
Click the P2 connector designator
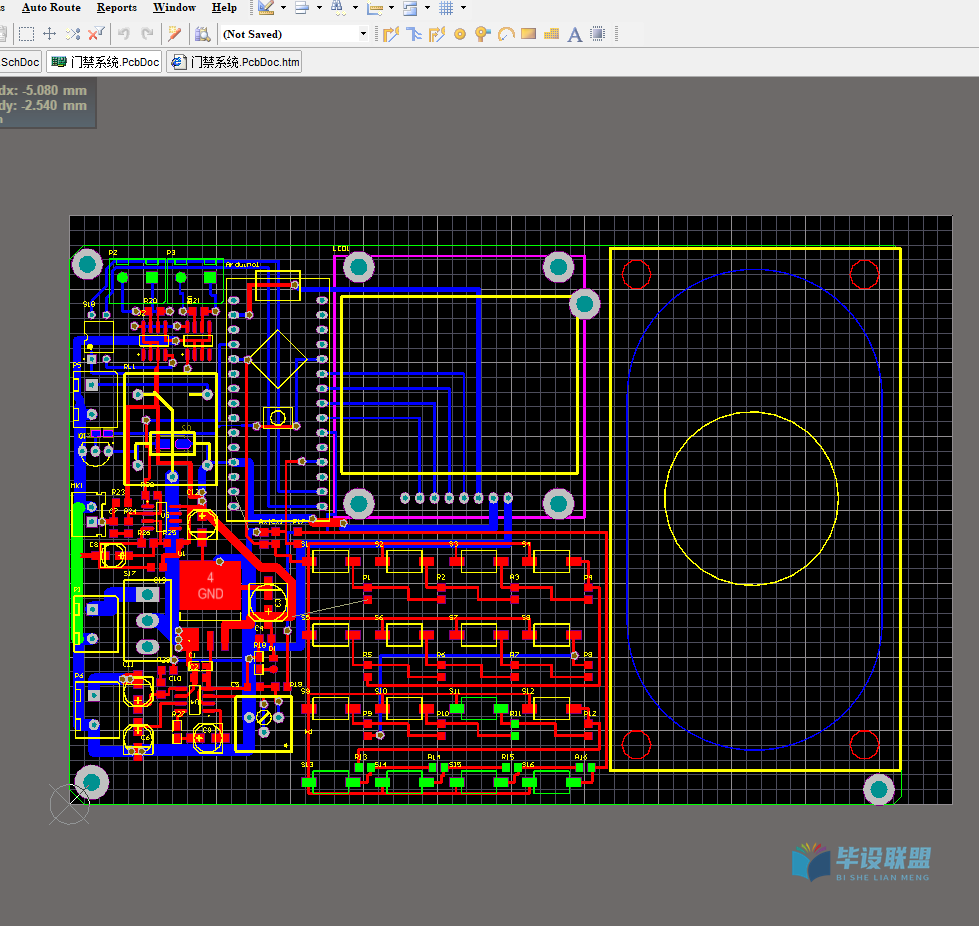click(x=113, y=253)
